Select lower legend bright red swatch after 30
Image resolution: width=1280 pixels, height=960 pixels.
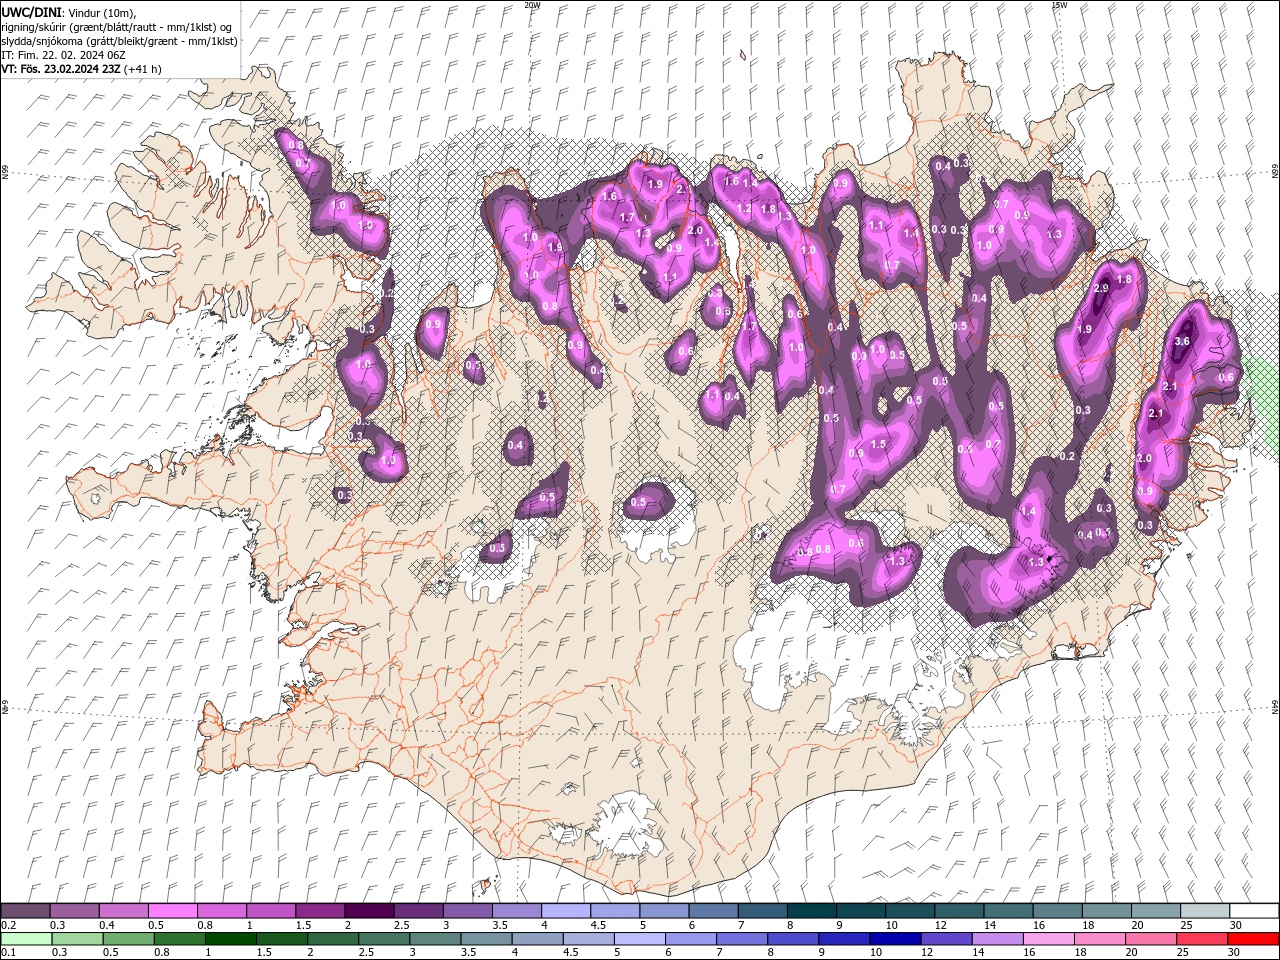point(1253,939)
